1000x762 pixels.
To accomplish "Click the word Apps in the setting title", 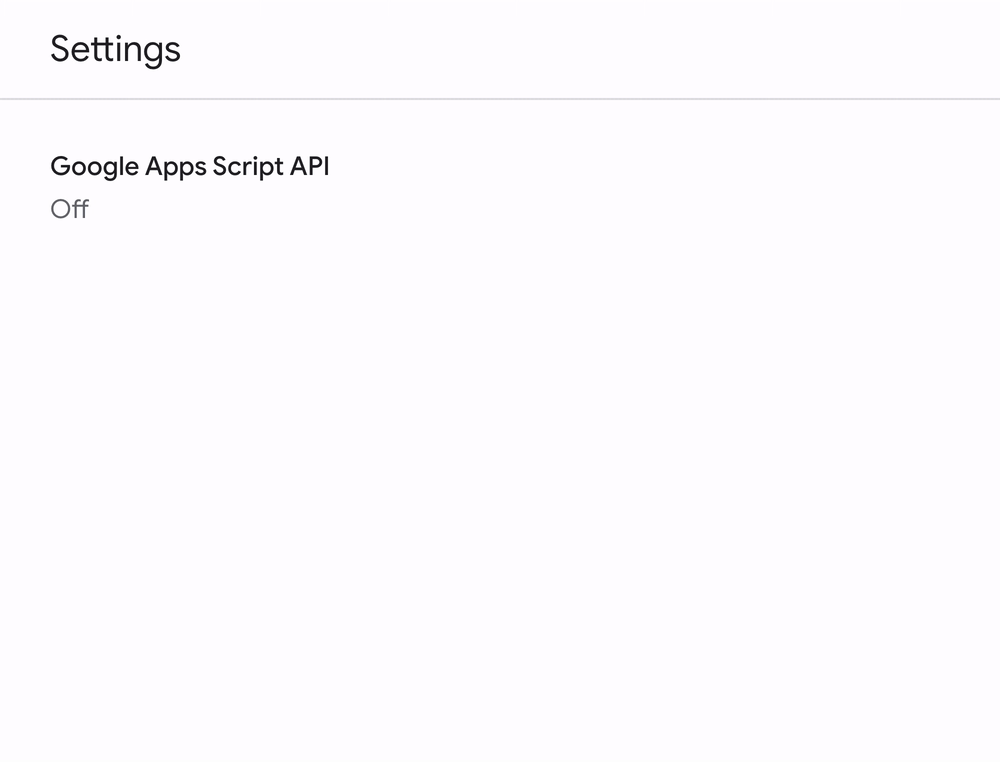I will pyautogui.click(x=175, y=166).
